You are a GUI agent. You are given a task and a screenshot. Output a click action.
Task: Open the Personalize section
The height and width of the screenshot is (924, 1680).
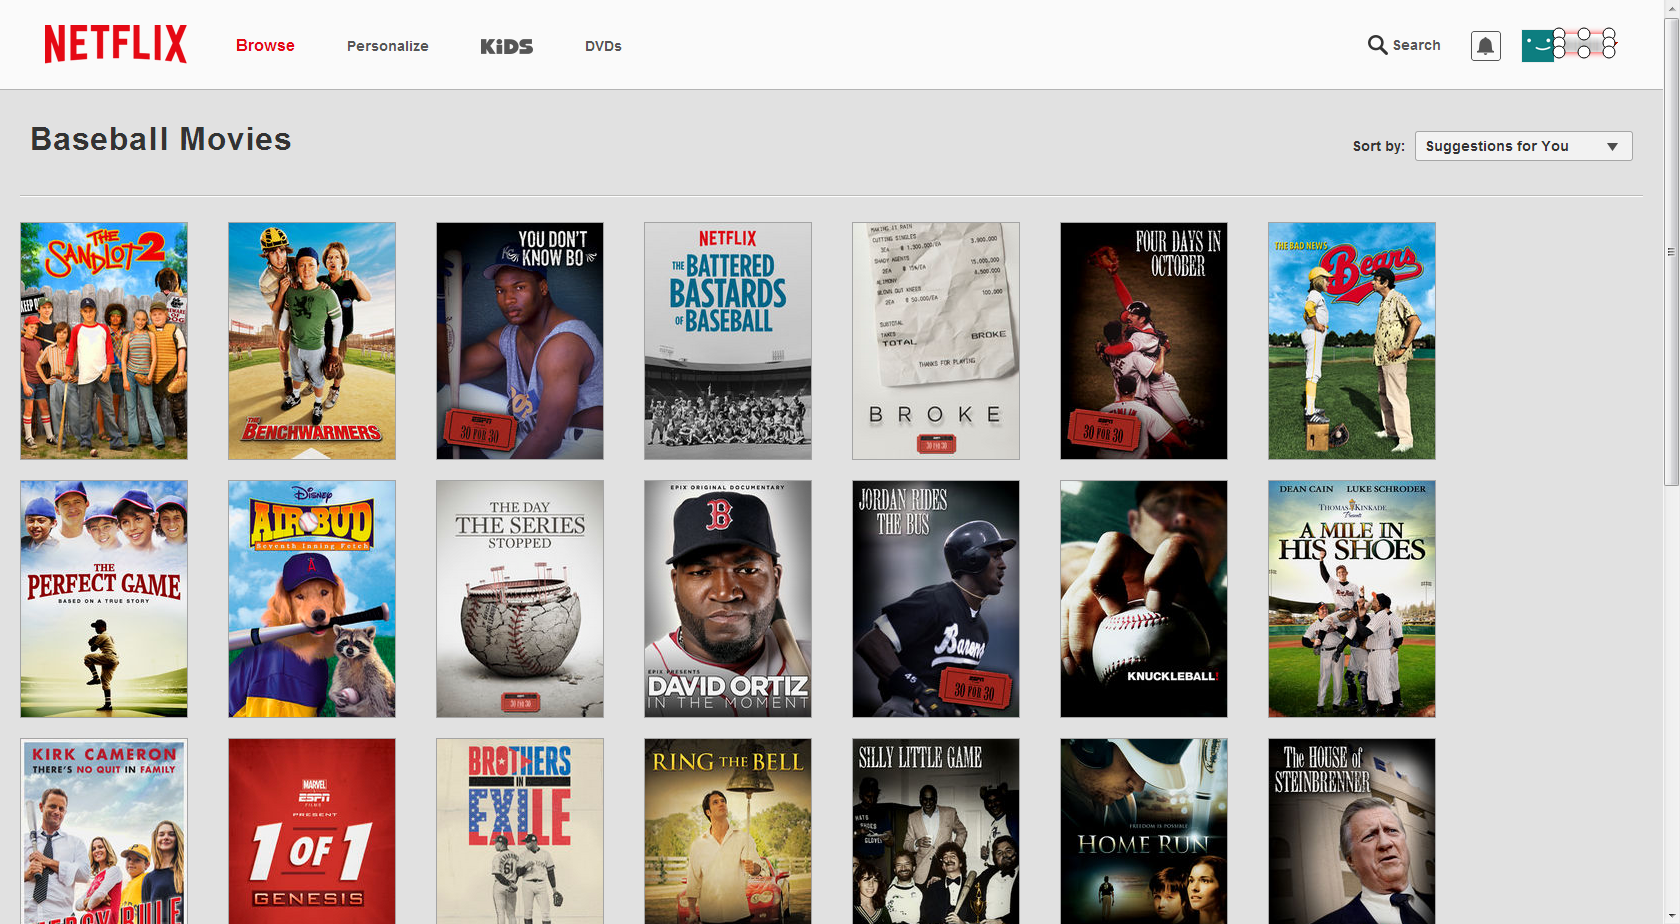[x=387, y=46]
